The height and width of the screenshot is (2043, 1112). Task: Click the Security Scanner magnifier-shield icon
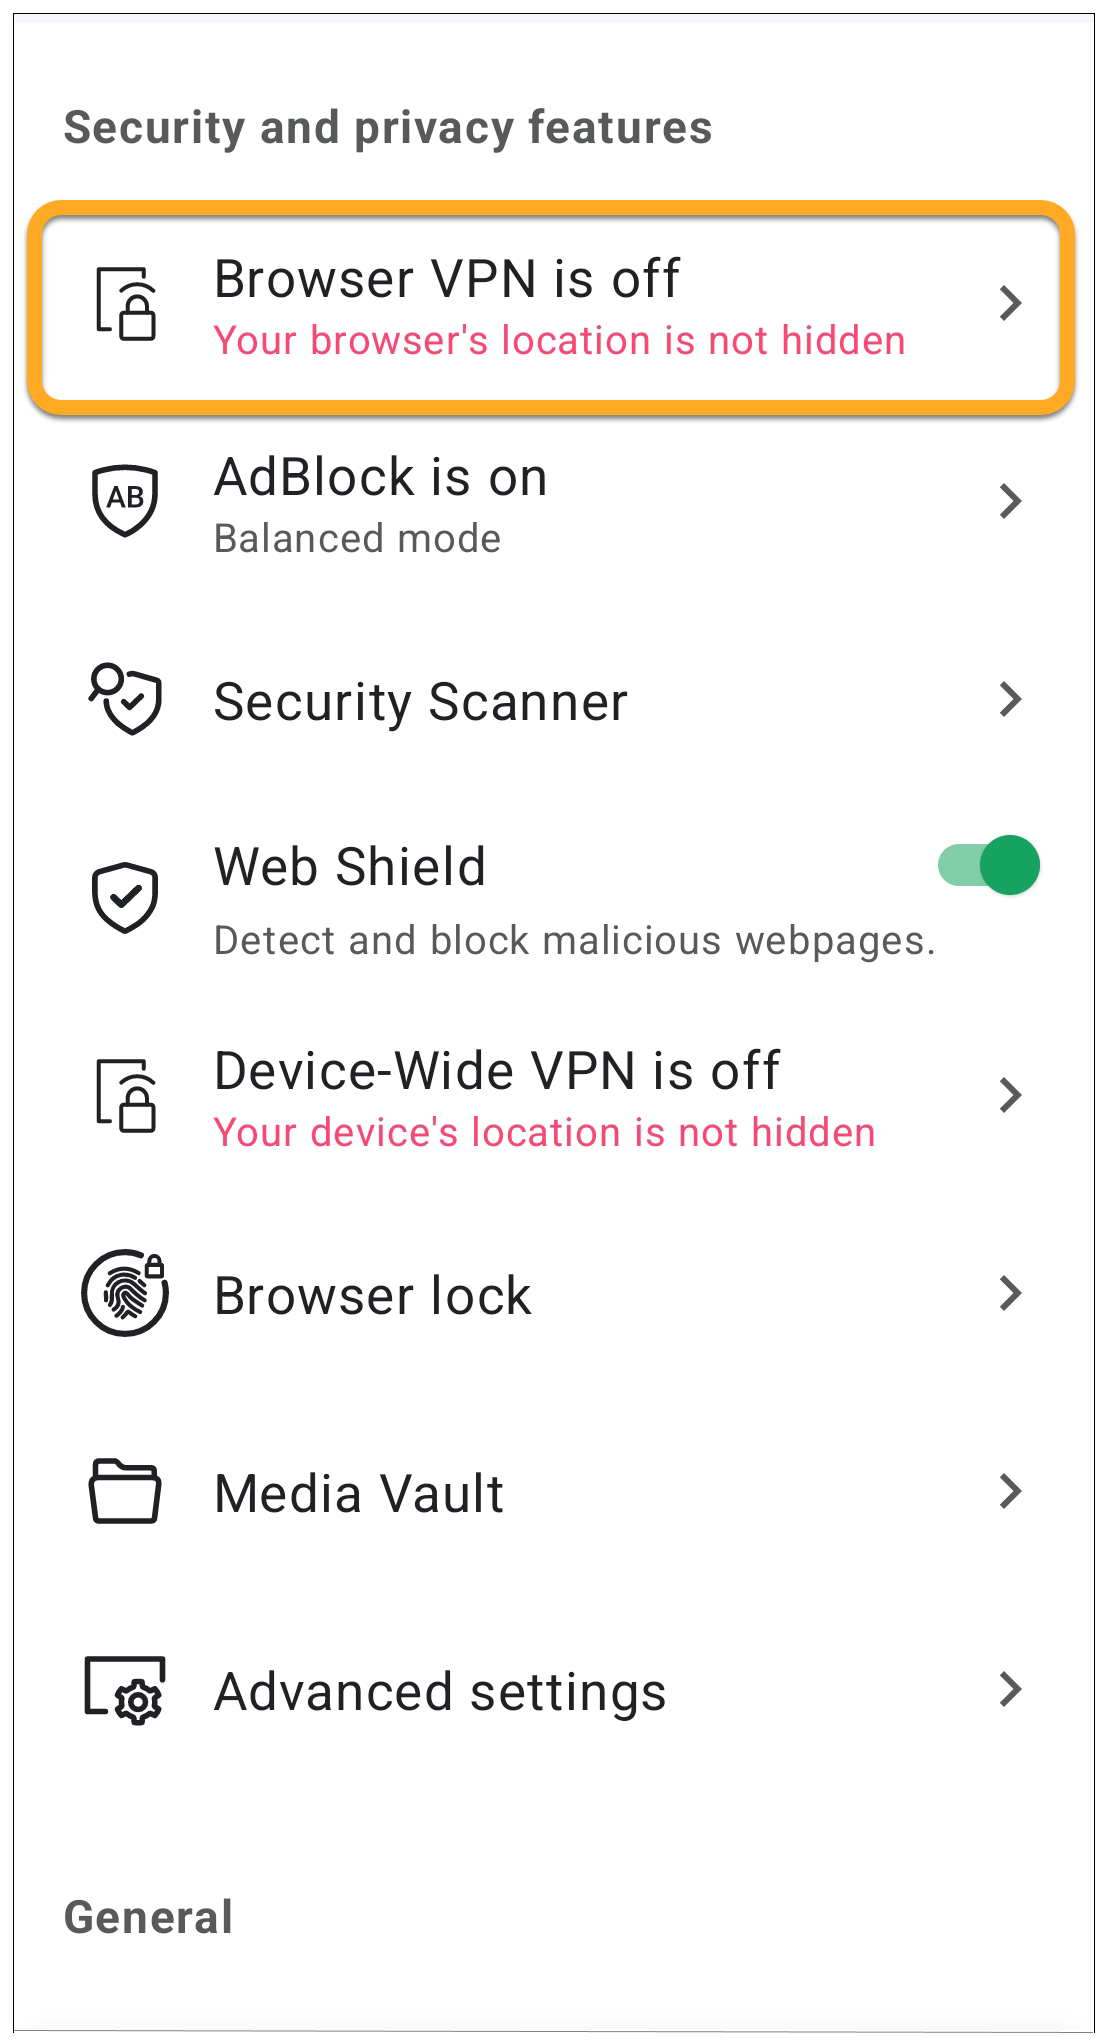pos(125,698)
